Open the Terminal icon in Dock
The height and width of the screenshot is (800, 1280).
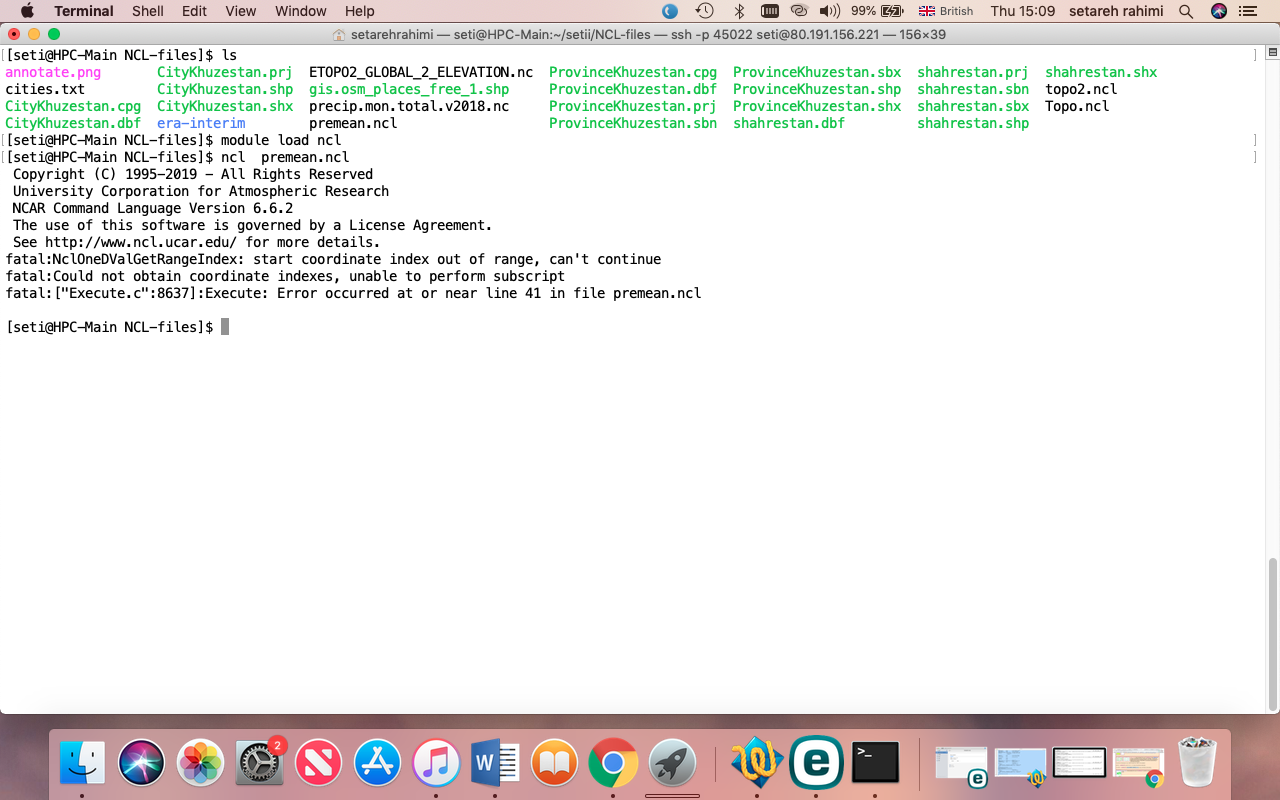[x=875, y=764]
